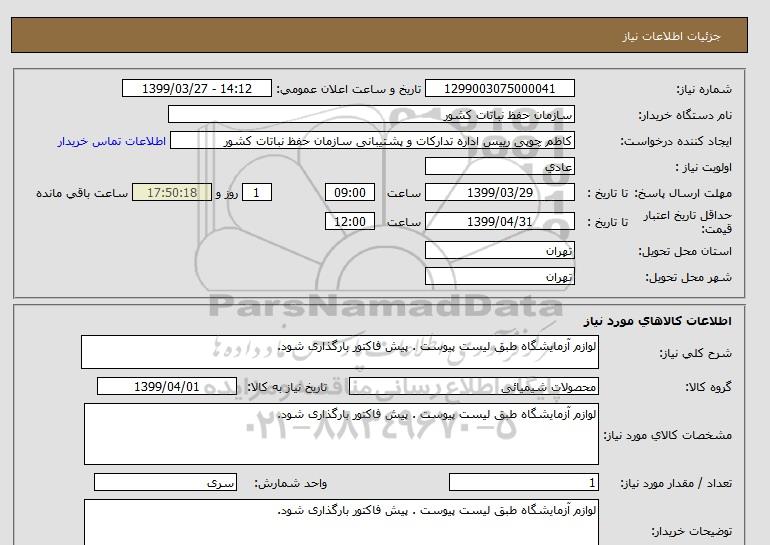Click the quantity field showing 1
Screen dimensions: 770x545
523,483
